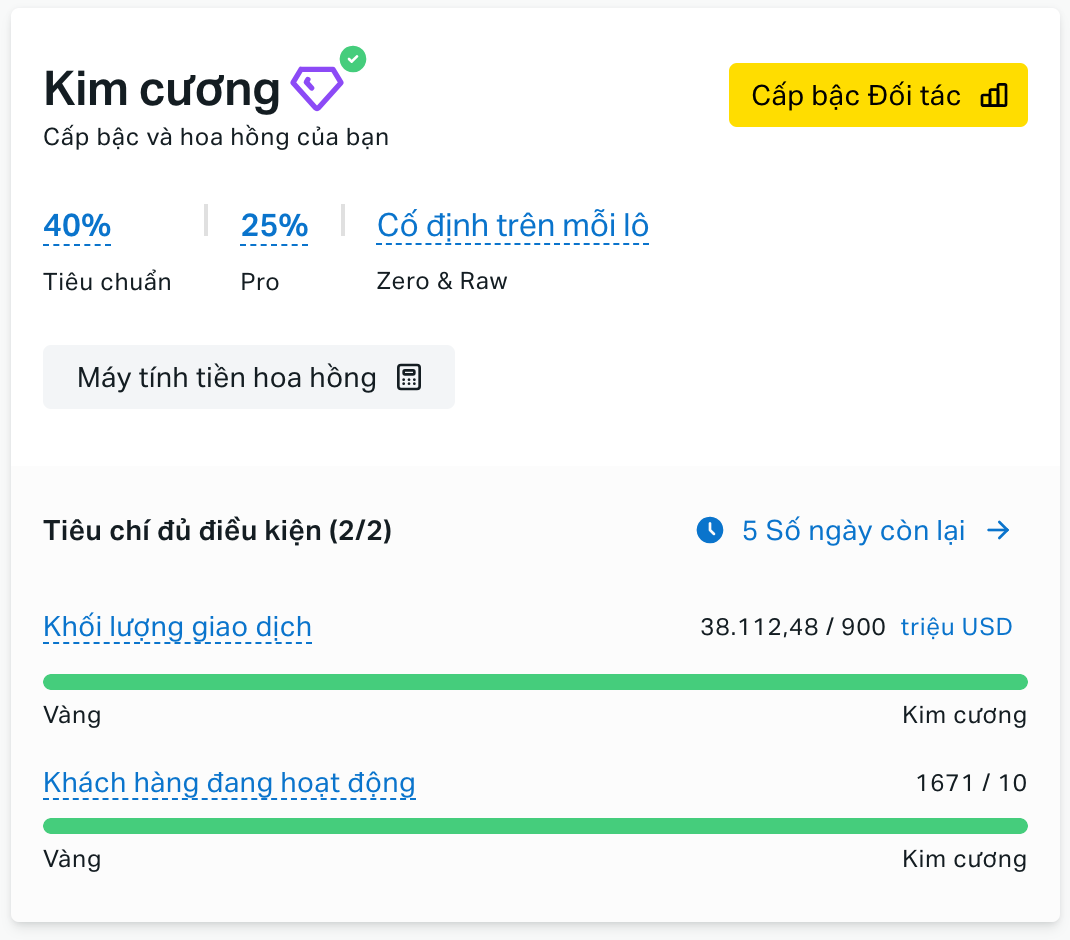Click the blue clock icon
1070x940 pixels.
[710, 530]
